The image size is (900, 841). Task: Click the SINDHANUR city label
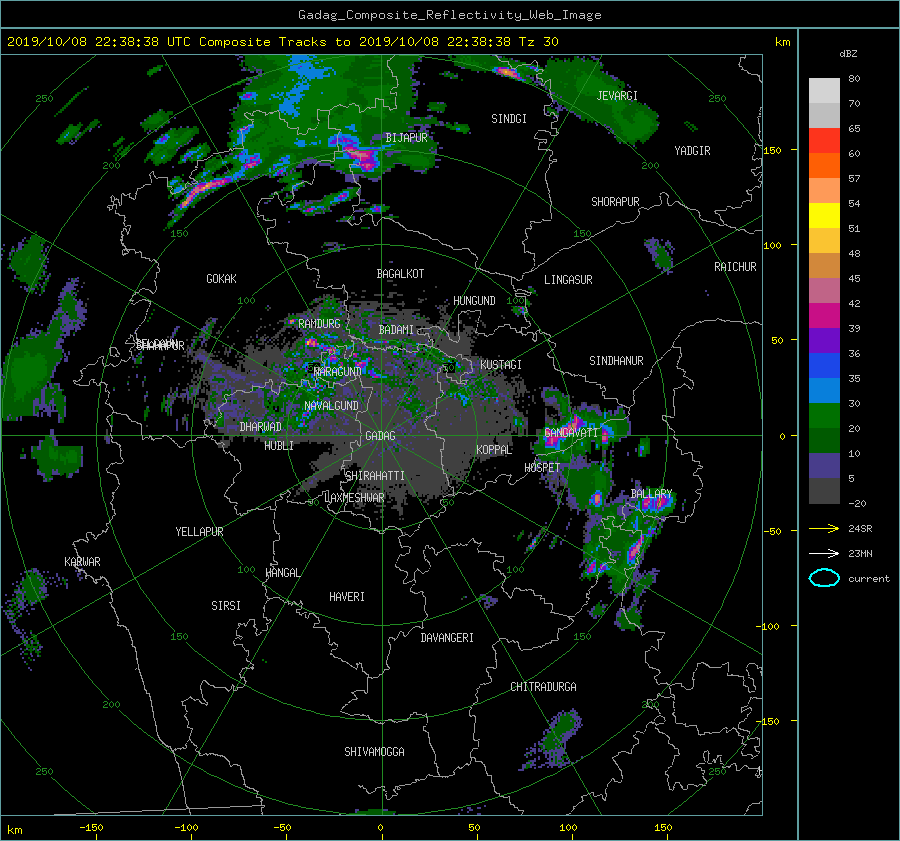click(x=616, y=361)
